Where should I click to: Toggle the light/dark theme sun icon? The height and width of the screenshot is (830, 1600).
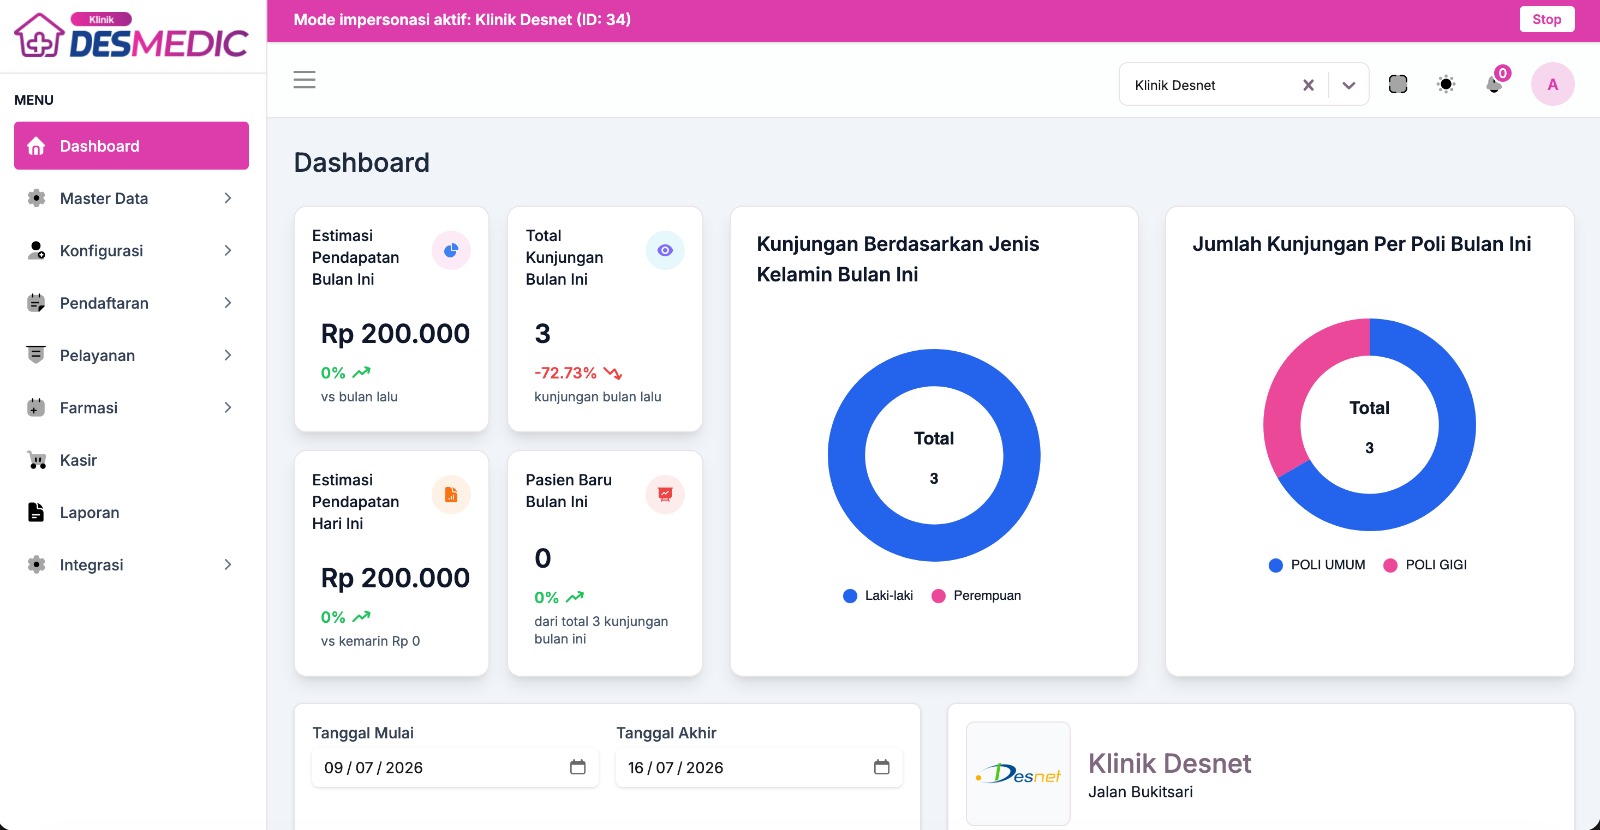tap(1446, 84)
